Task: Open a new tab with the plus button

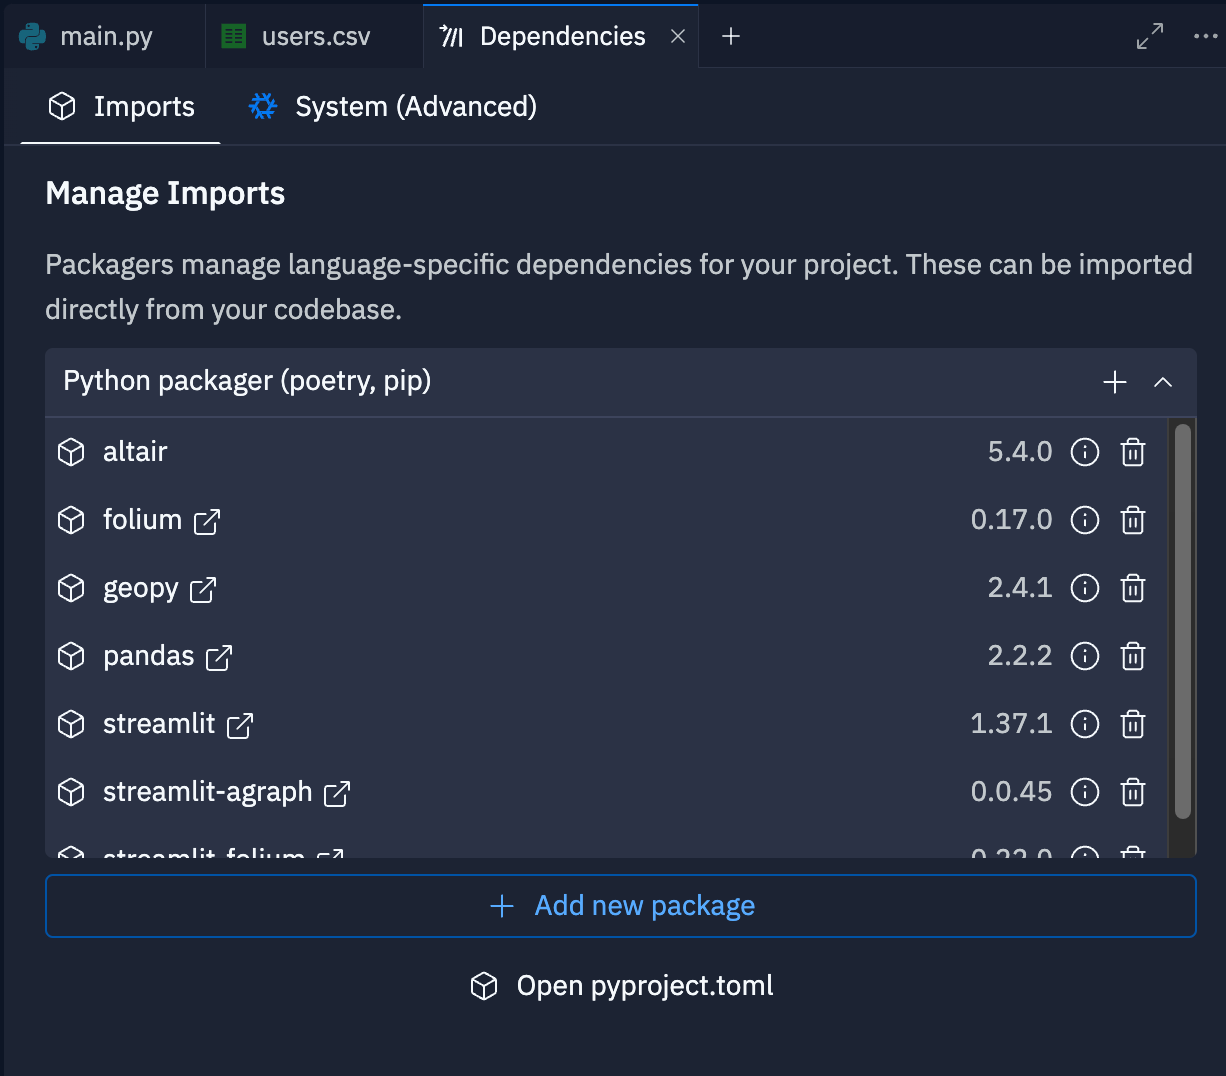Action: pos(730,36)
